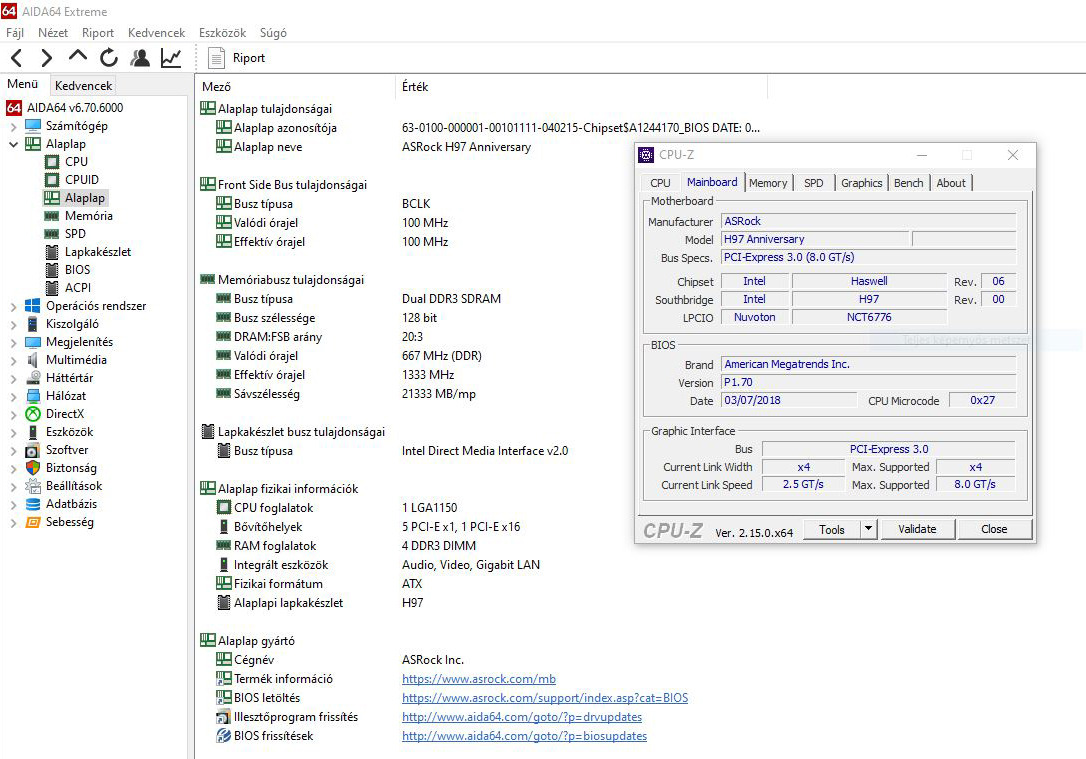Click the Érték column header
The image size is (1086, 759).
pyautogui.click(x=414, y=87)
